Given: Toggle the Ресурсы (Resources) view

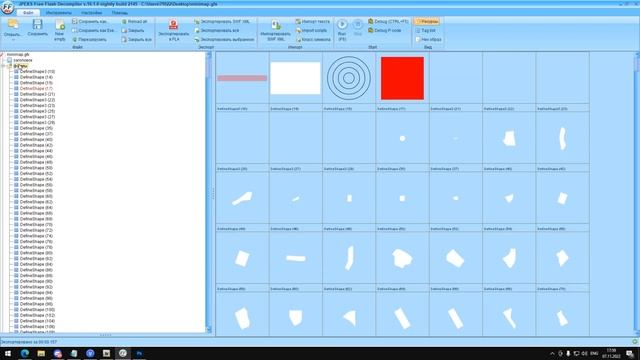Looking at the screenshot, I should point(427,21).
